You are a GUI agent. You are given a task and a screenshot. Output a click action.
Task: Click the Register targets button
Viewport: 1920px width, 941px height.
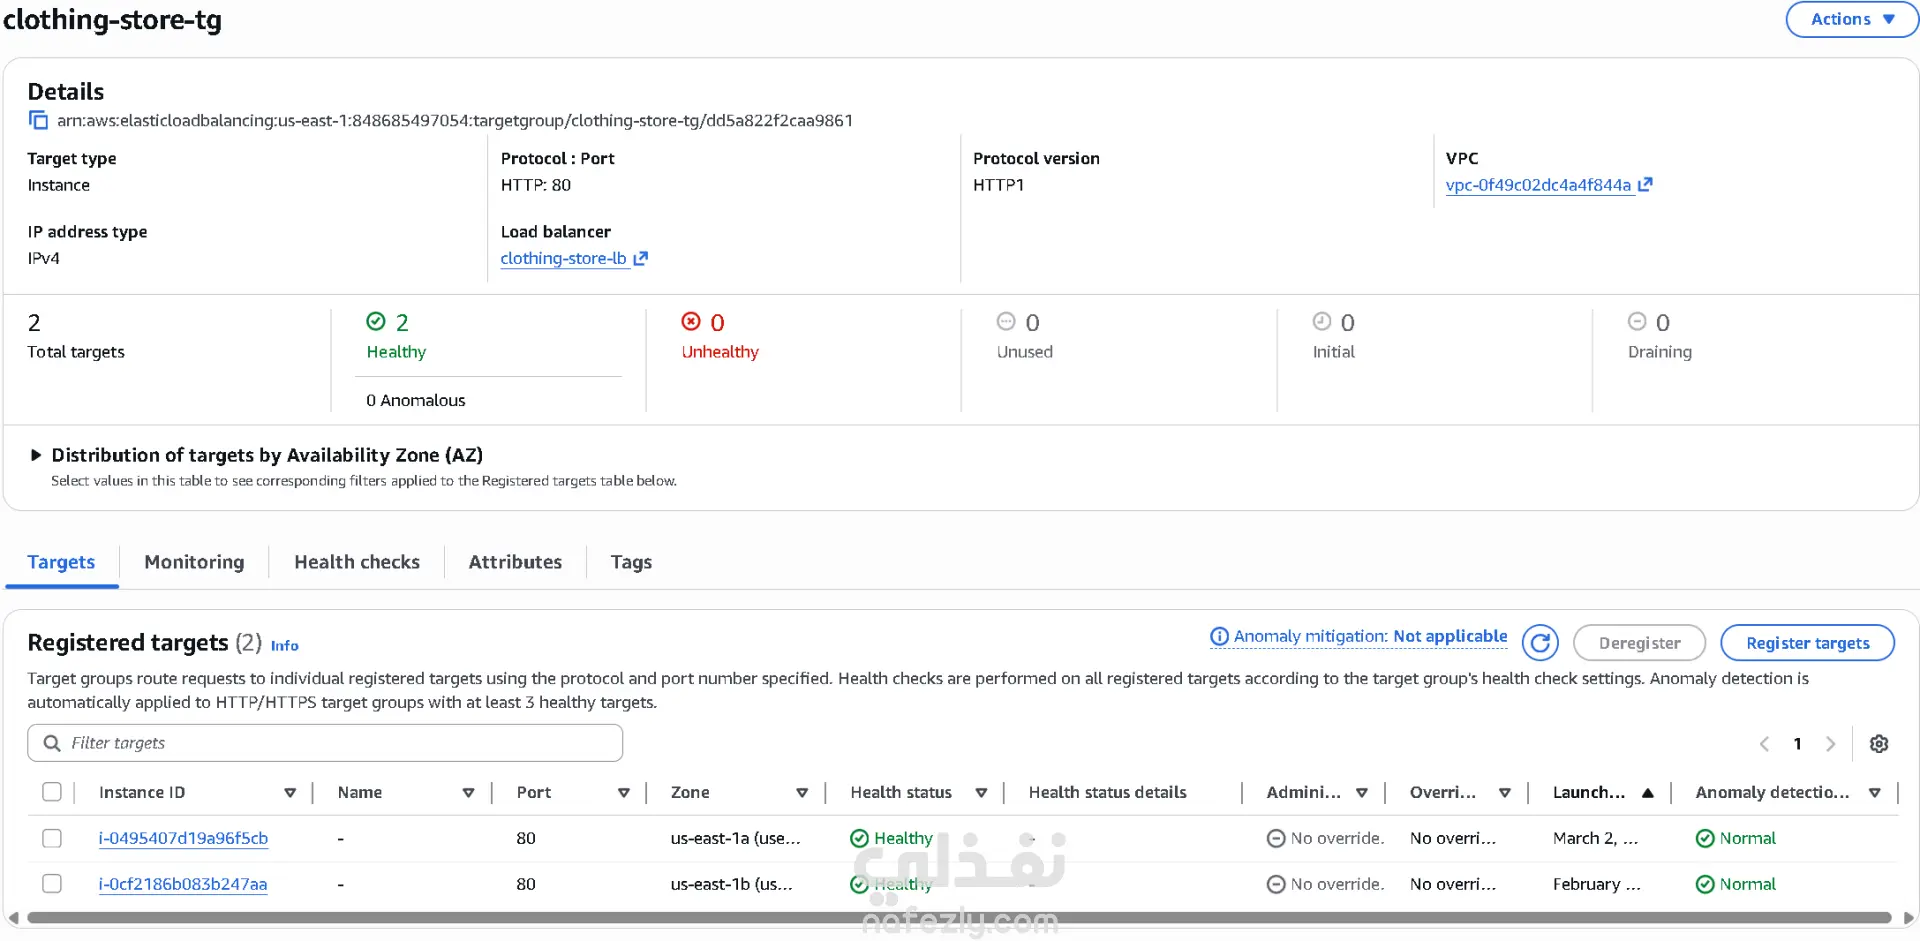(1807, 643)
